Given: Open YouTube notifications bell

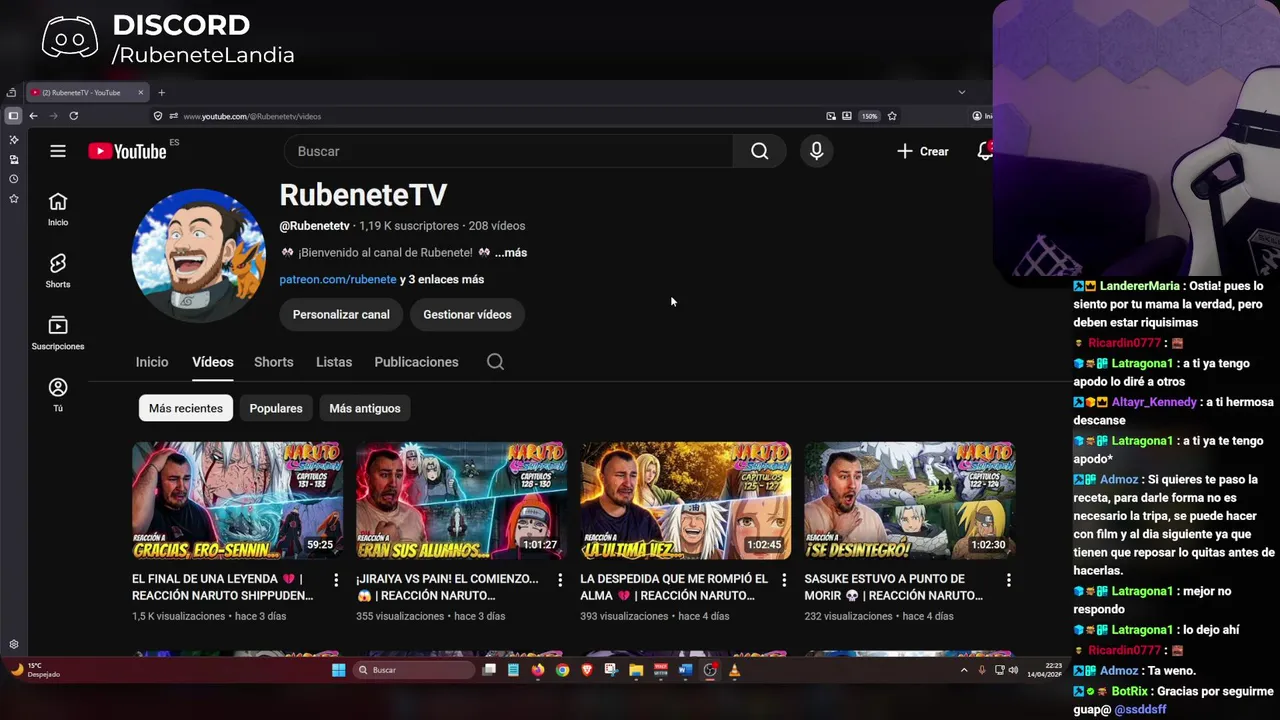Looking at the screenshot, I should pos(984,151).
